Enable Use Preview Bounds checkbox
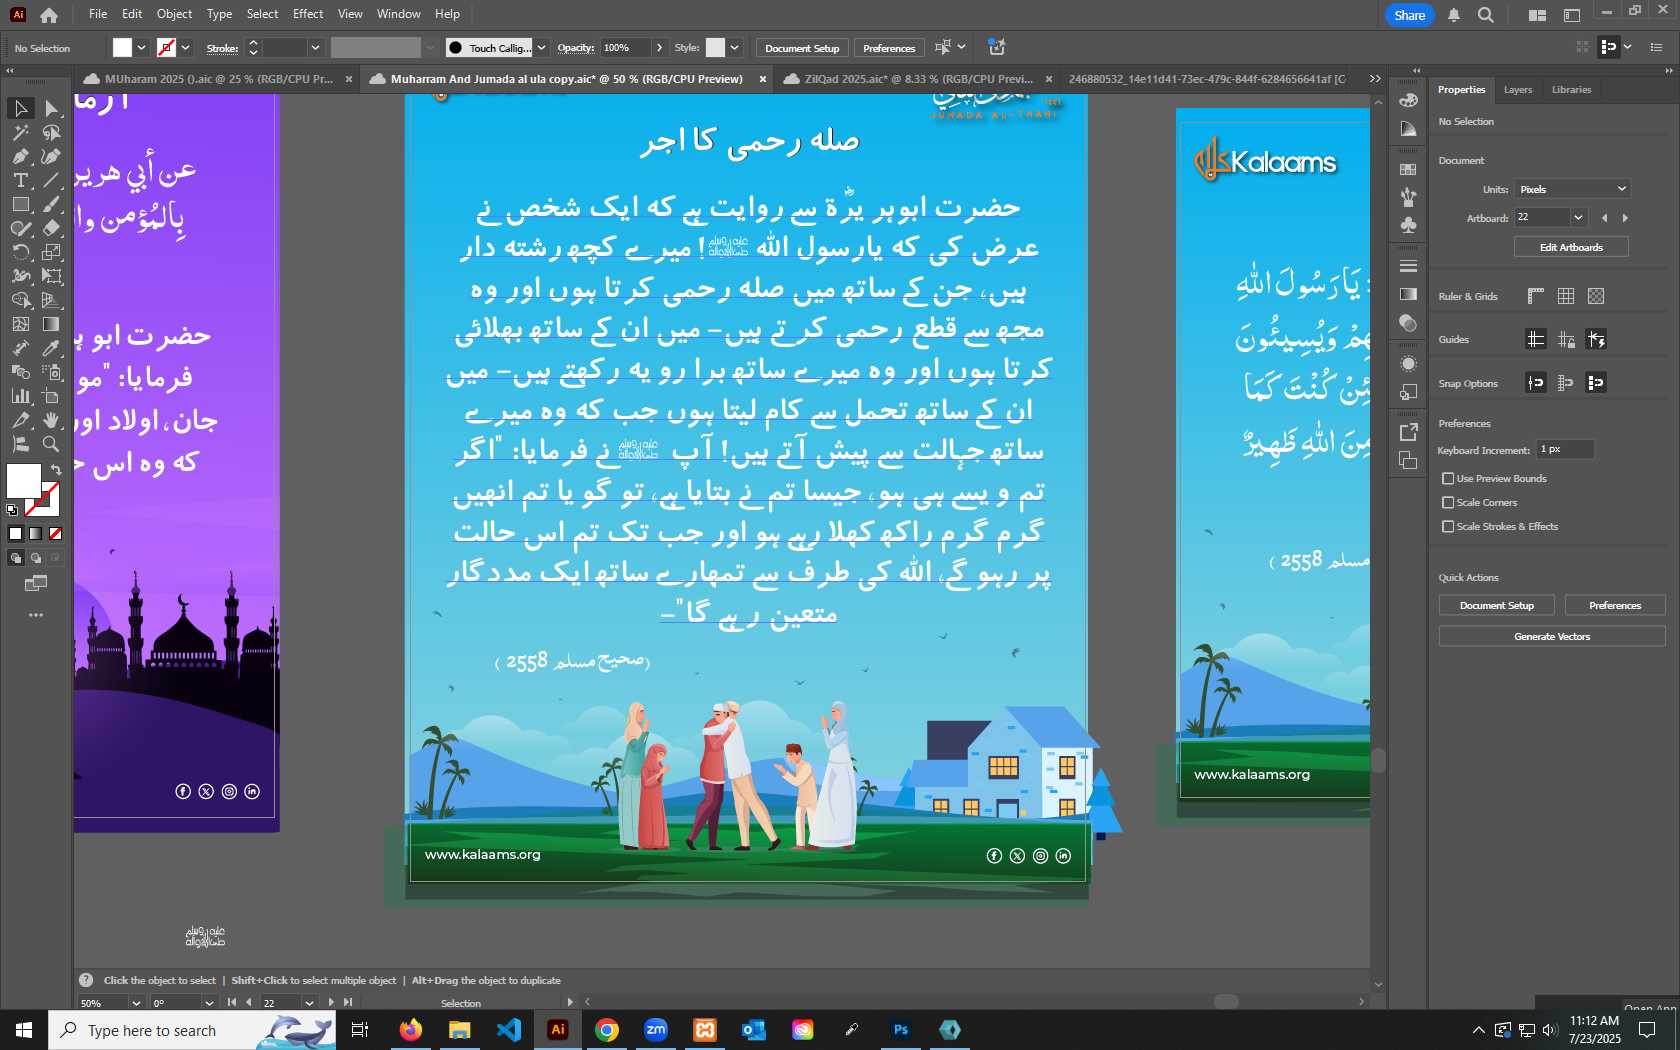1680x1050 pixels. pos(1448,479)
